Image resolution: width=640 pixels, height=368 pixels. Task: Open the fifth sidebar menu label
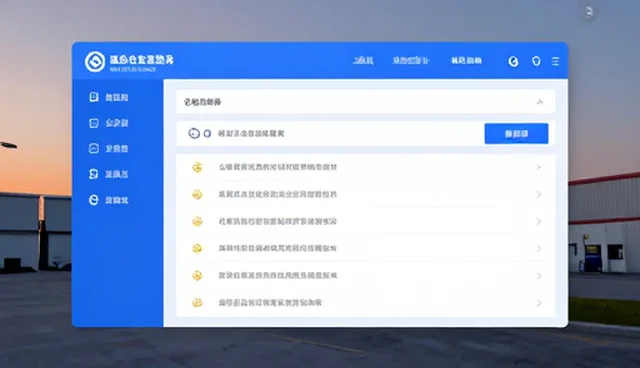pyautogui.click(x=117, y=200)
